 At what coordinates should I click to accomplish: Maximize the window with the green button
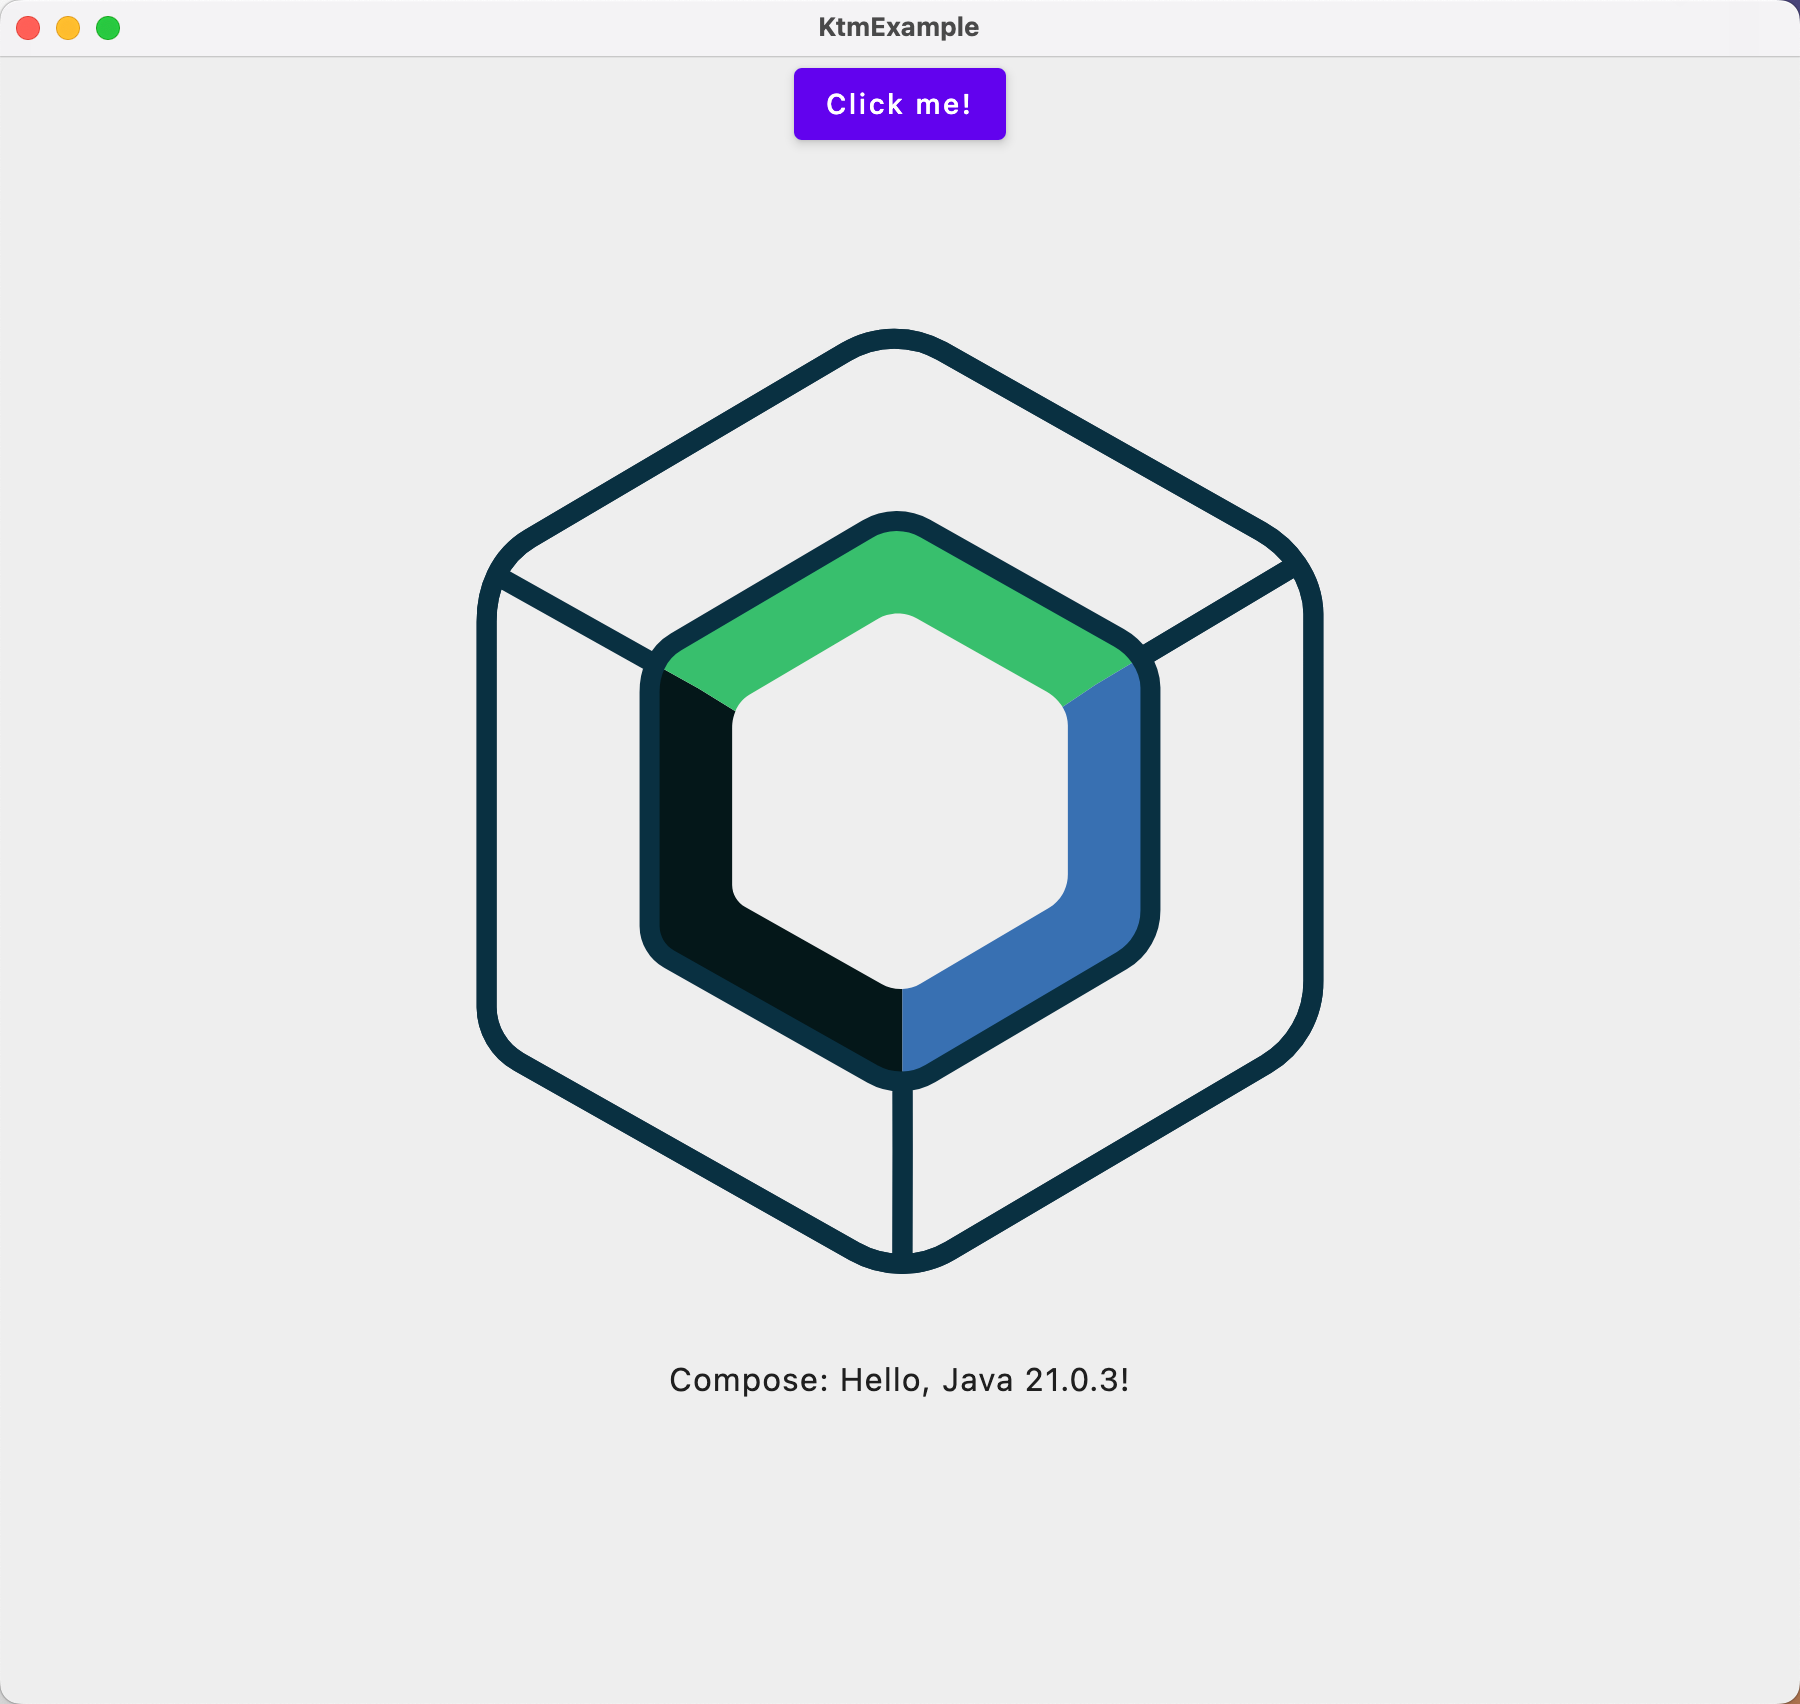pyautogui.click(x=108, y=28)
